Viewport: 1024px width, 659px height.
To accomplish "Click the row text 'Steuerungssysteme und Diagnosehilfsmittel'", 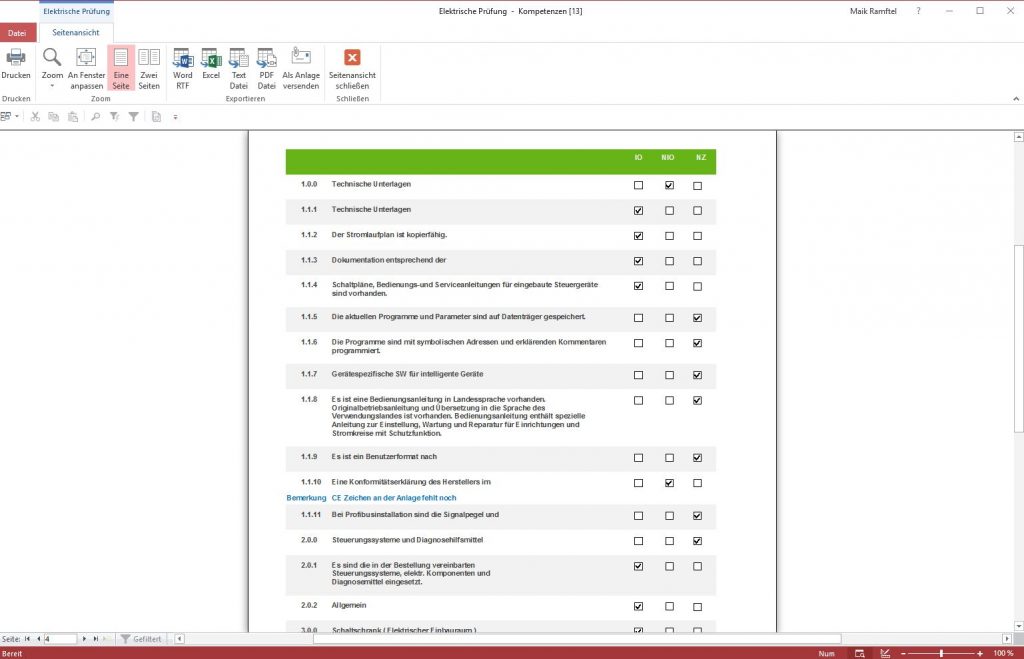I will tap(408, 540).
